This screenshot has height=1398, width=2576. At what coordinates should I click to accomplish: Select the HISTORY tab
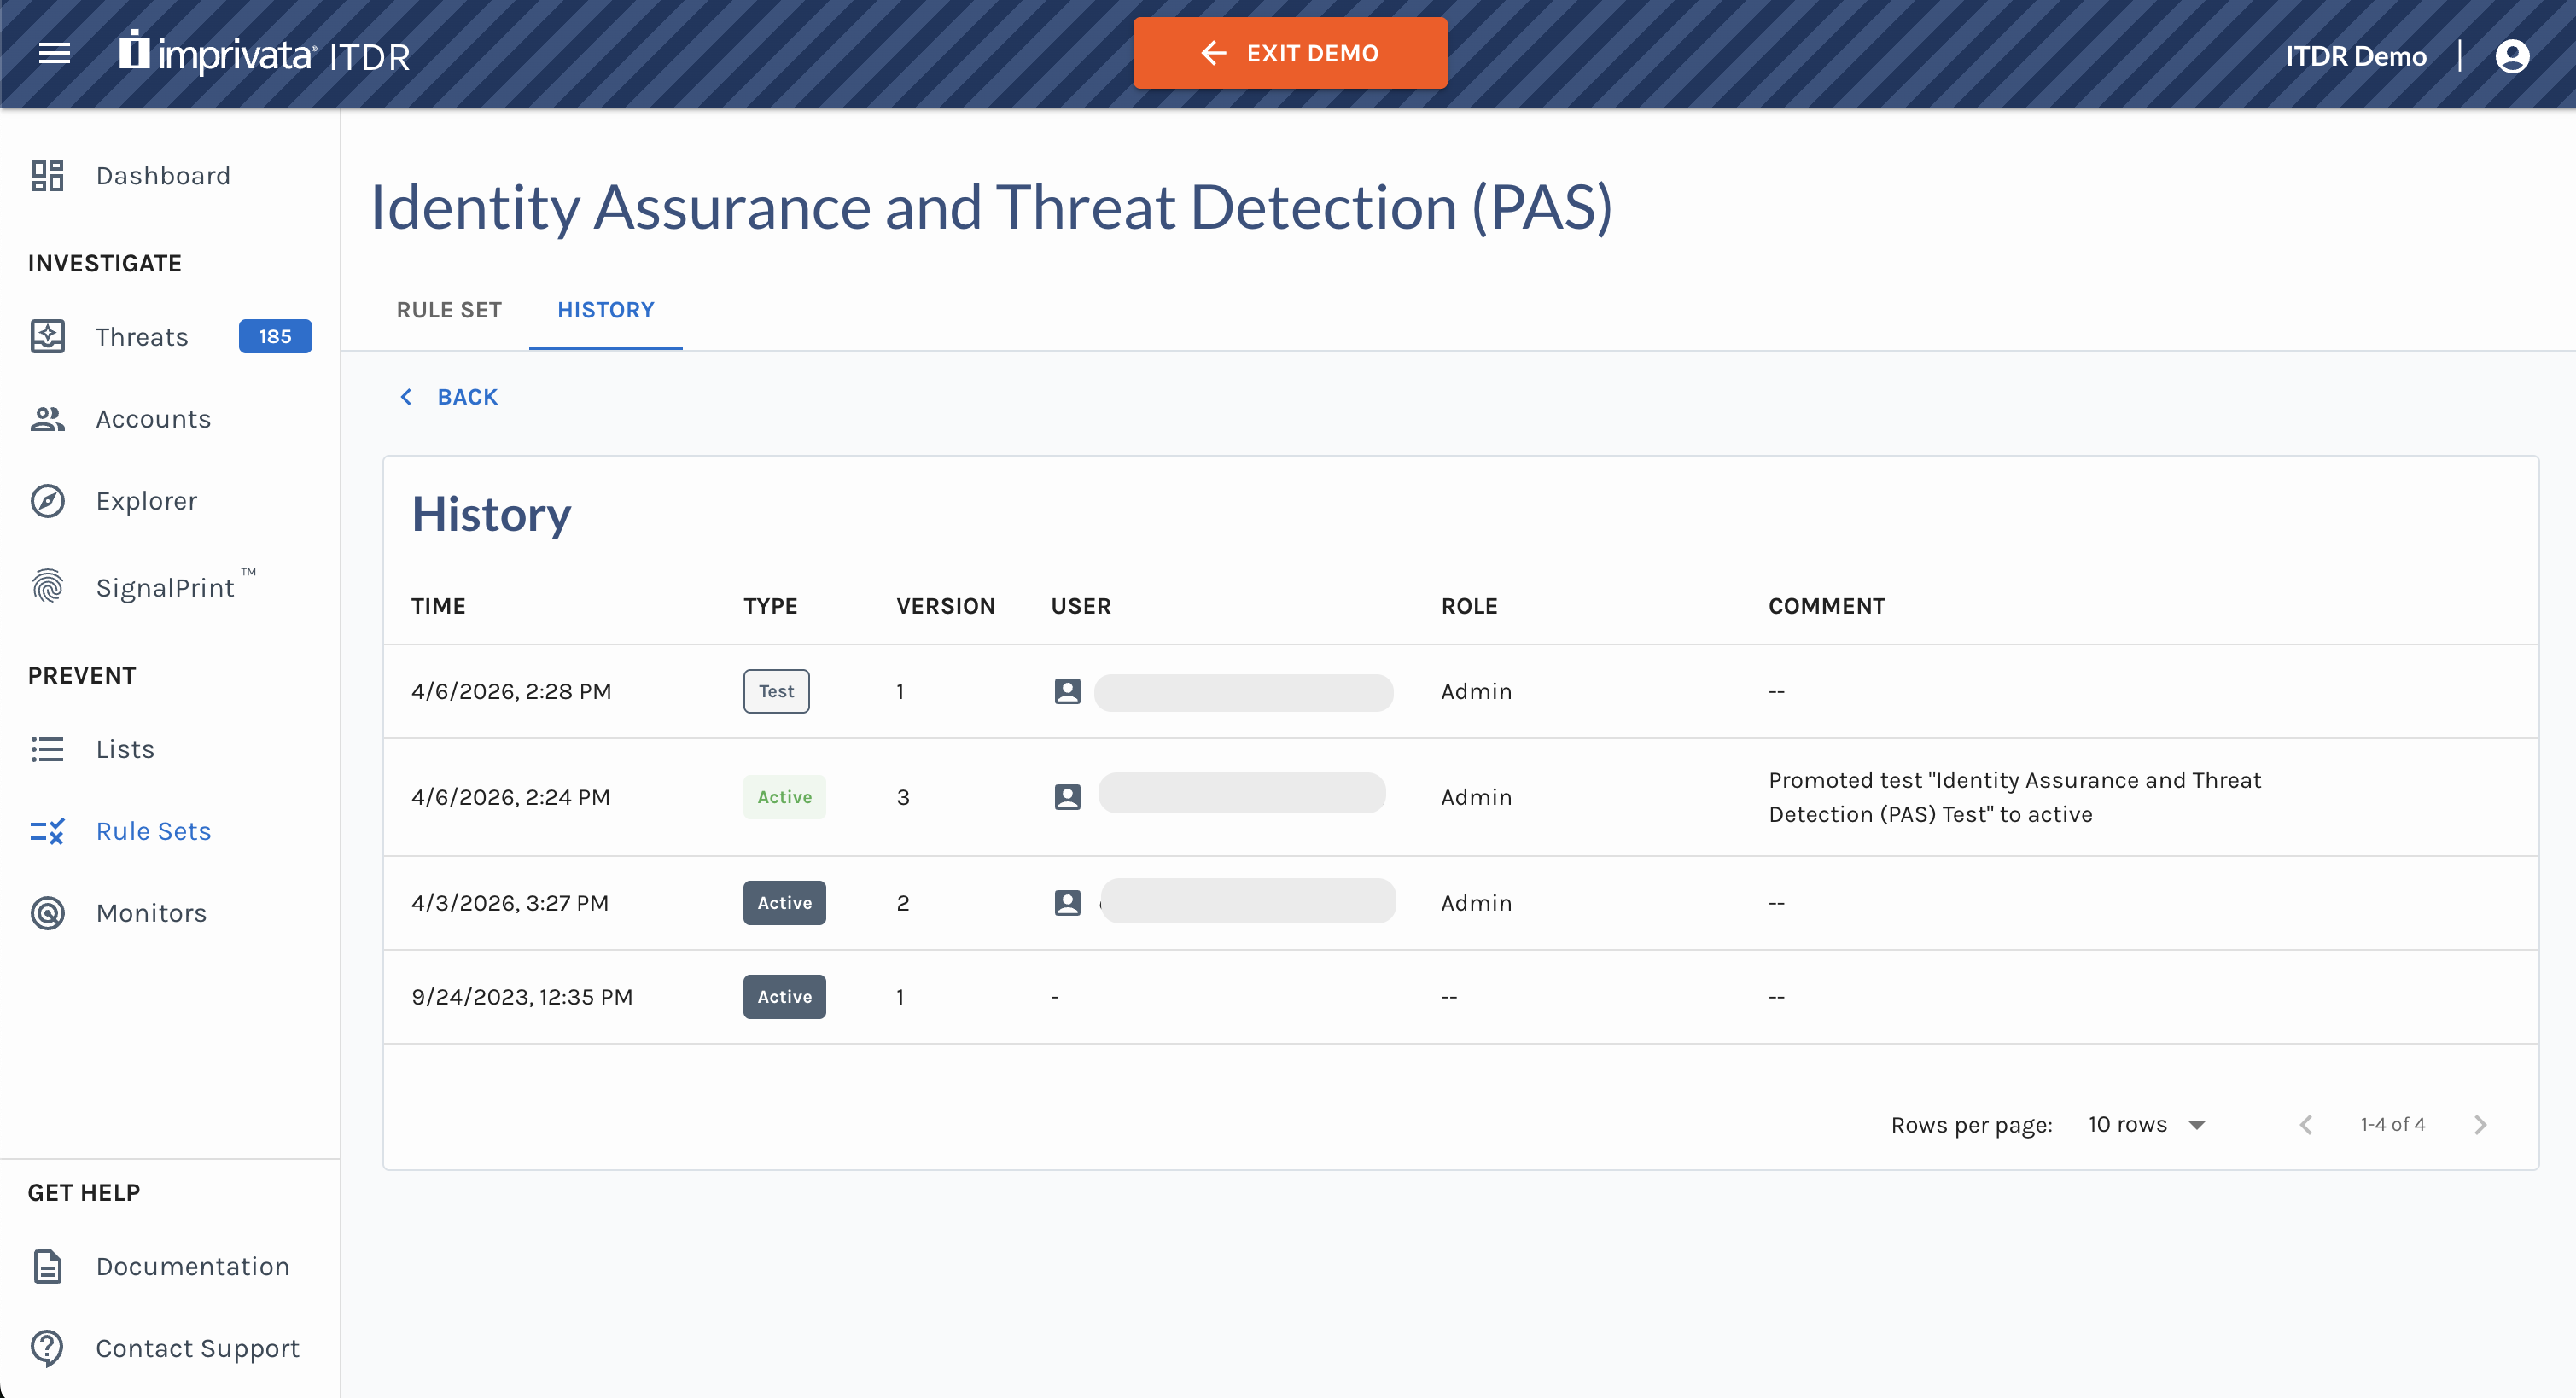pos(605,310)
